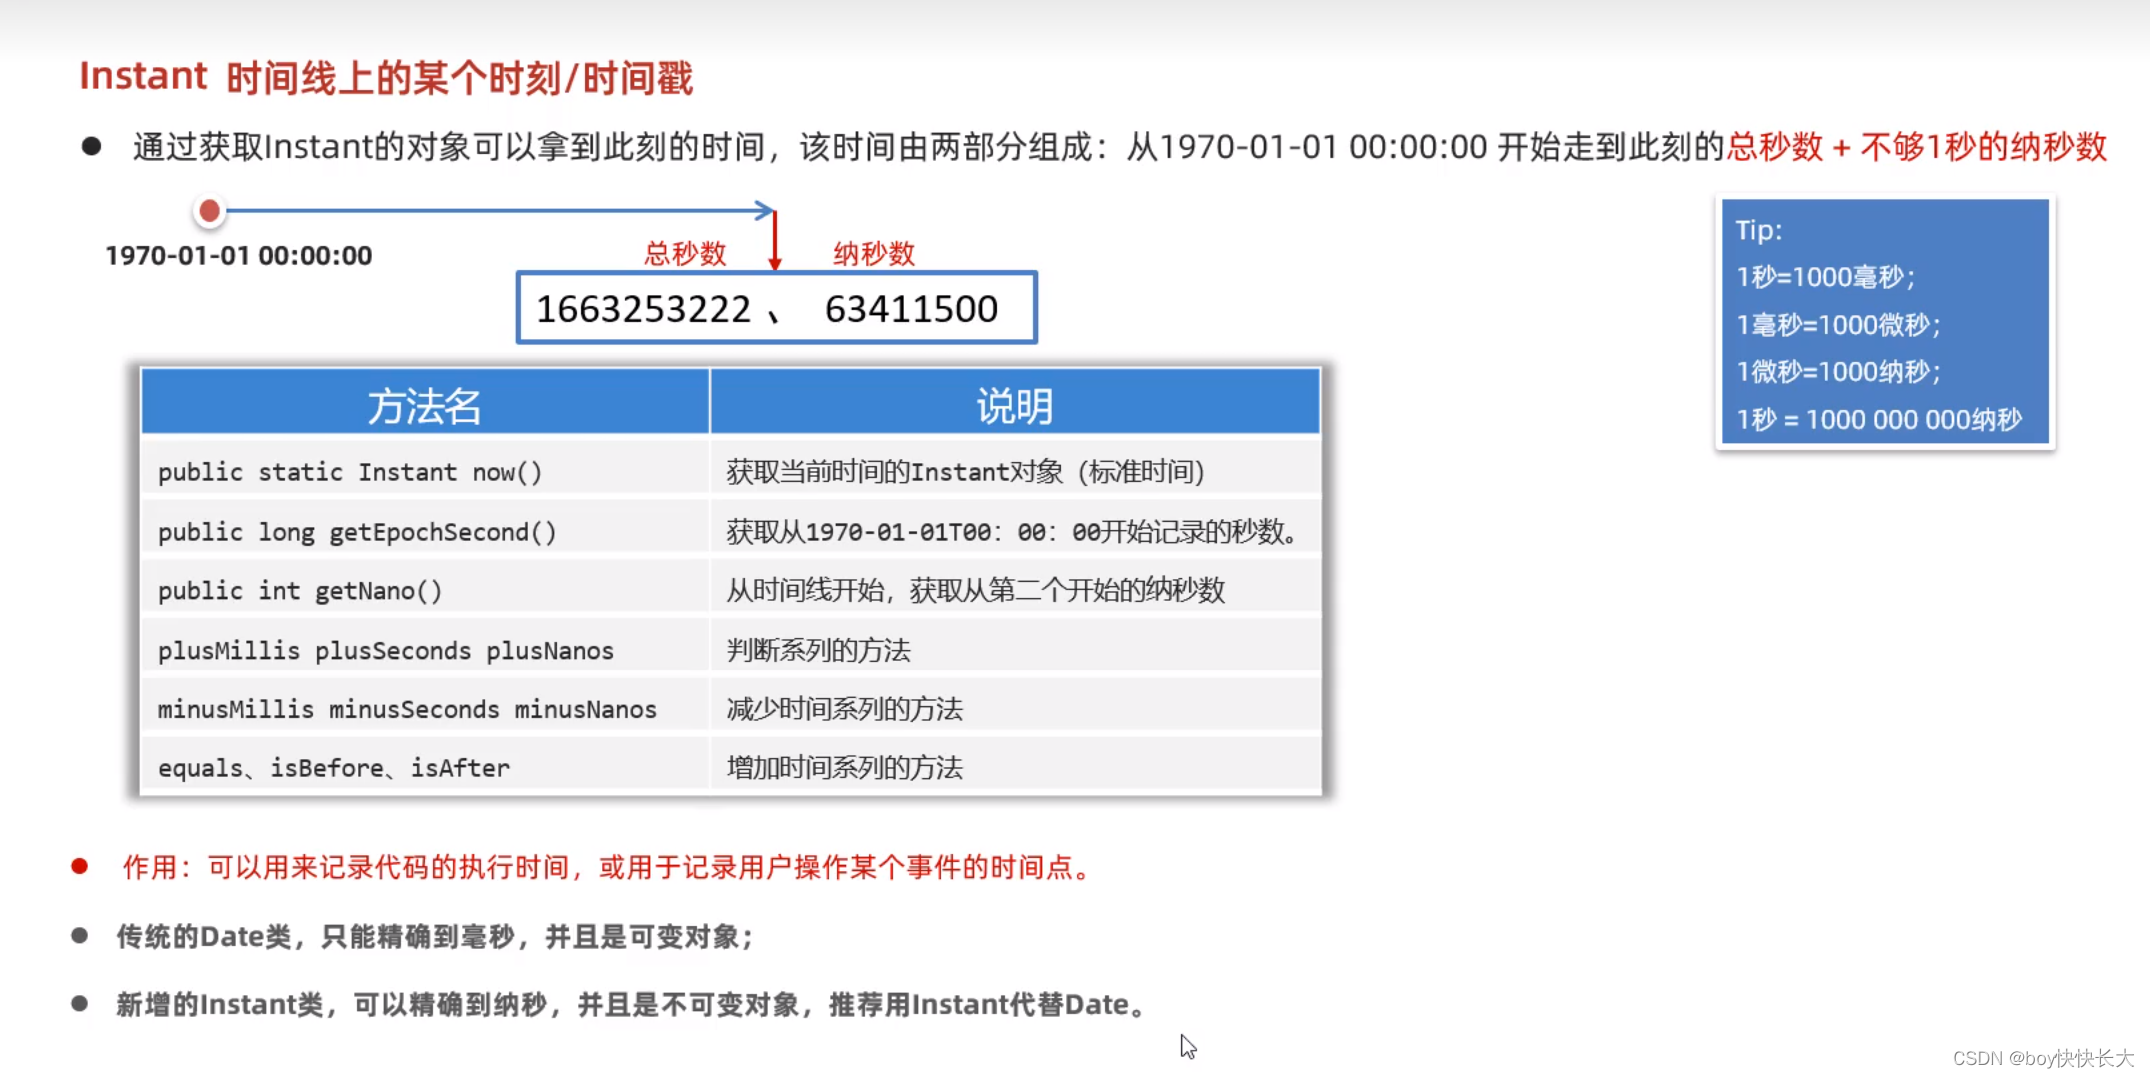The image size is (2150, 1078).
Task: Click the red highlighted text 总秒数 + 不够1秒的纳秒数
Action: pyautogui.click(x=1917, y=148)
